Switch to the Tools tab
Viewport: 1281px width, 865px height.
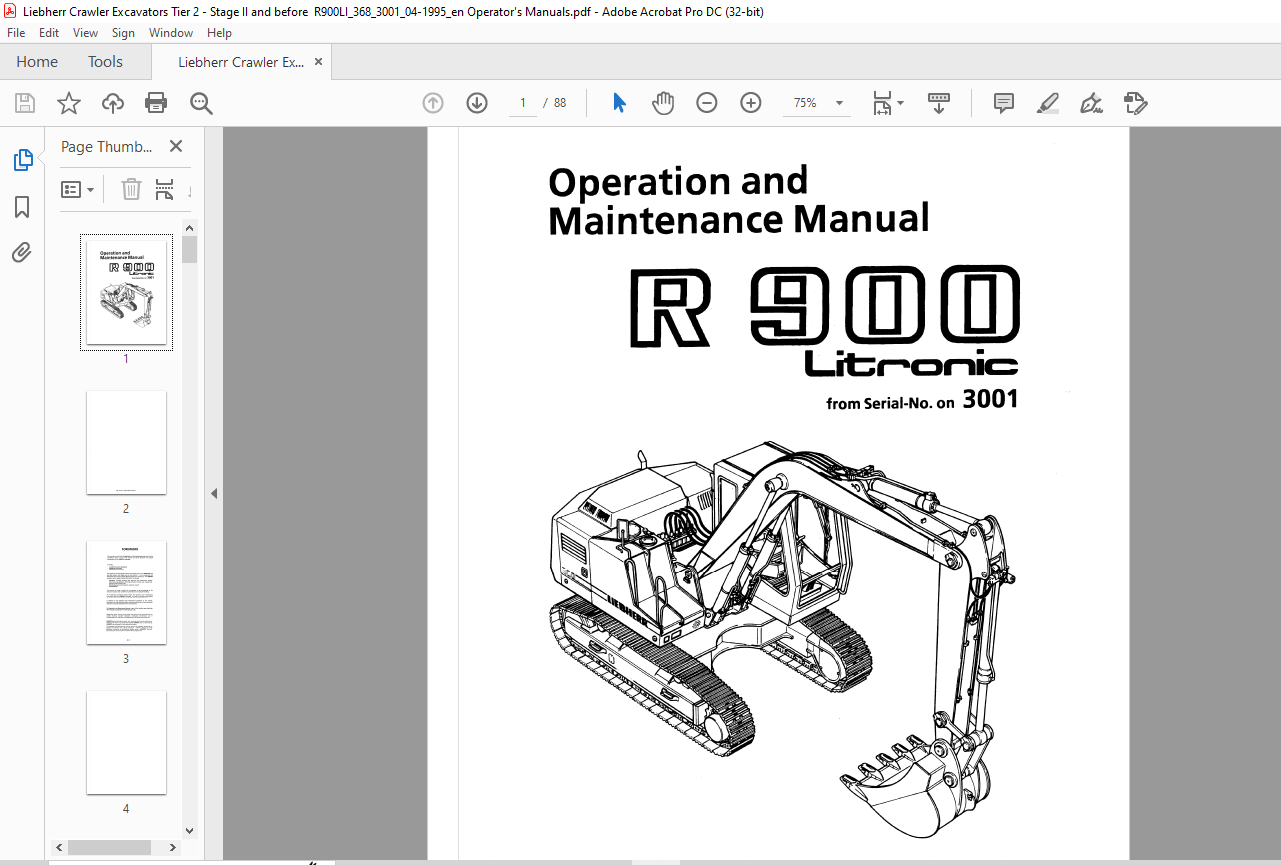[105, 62]
